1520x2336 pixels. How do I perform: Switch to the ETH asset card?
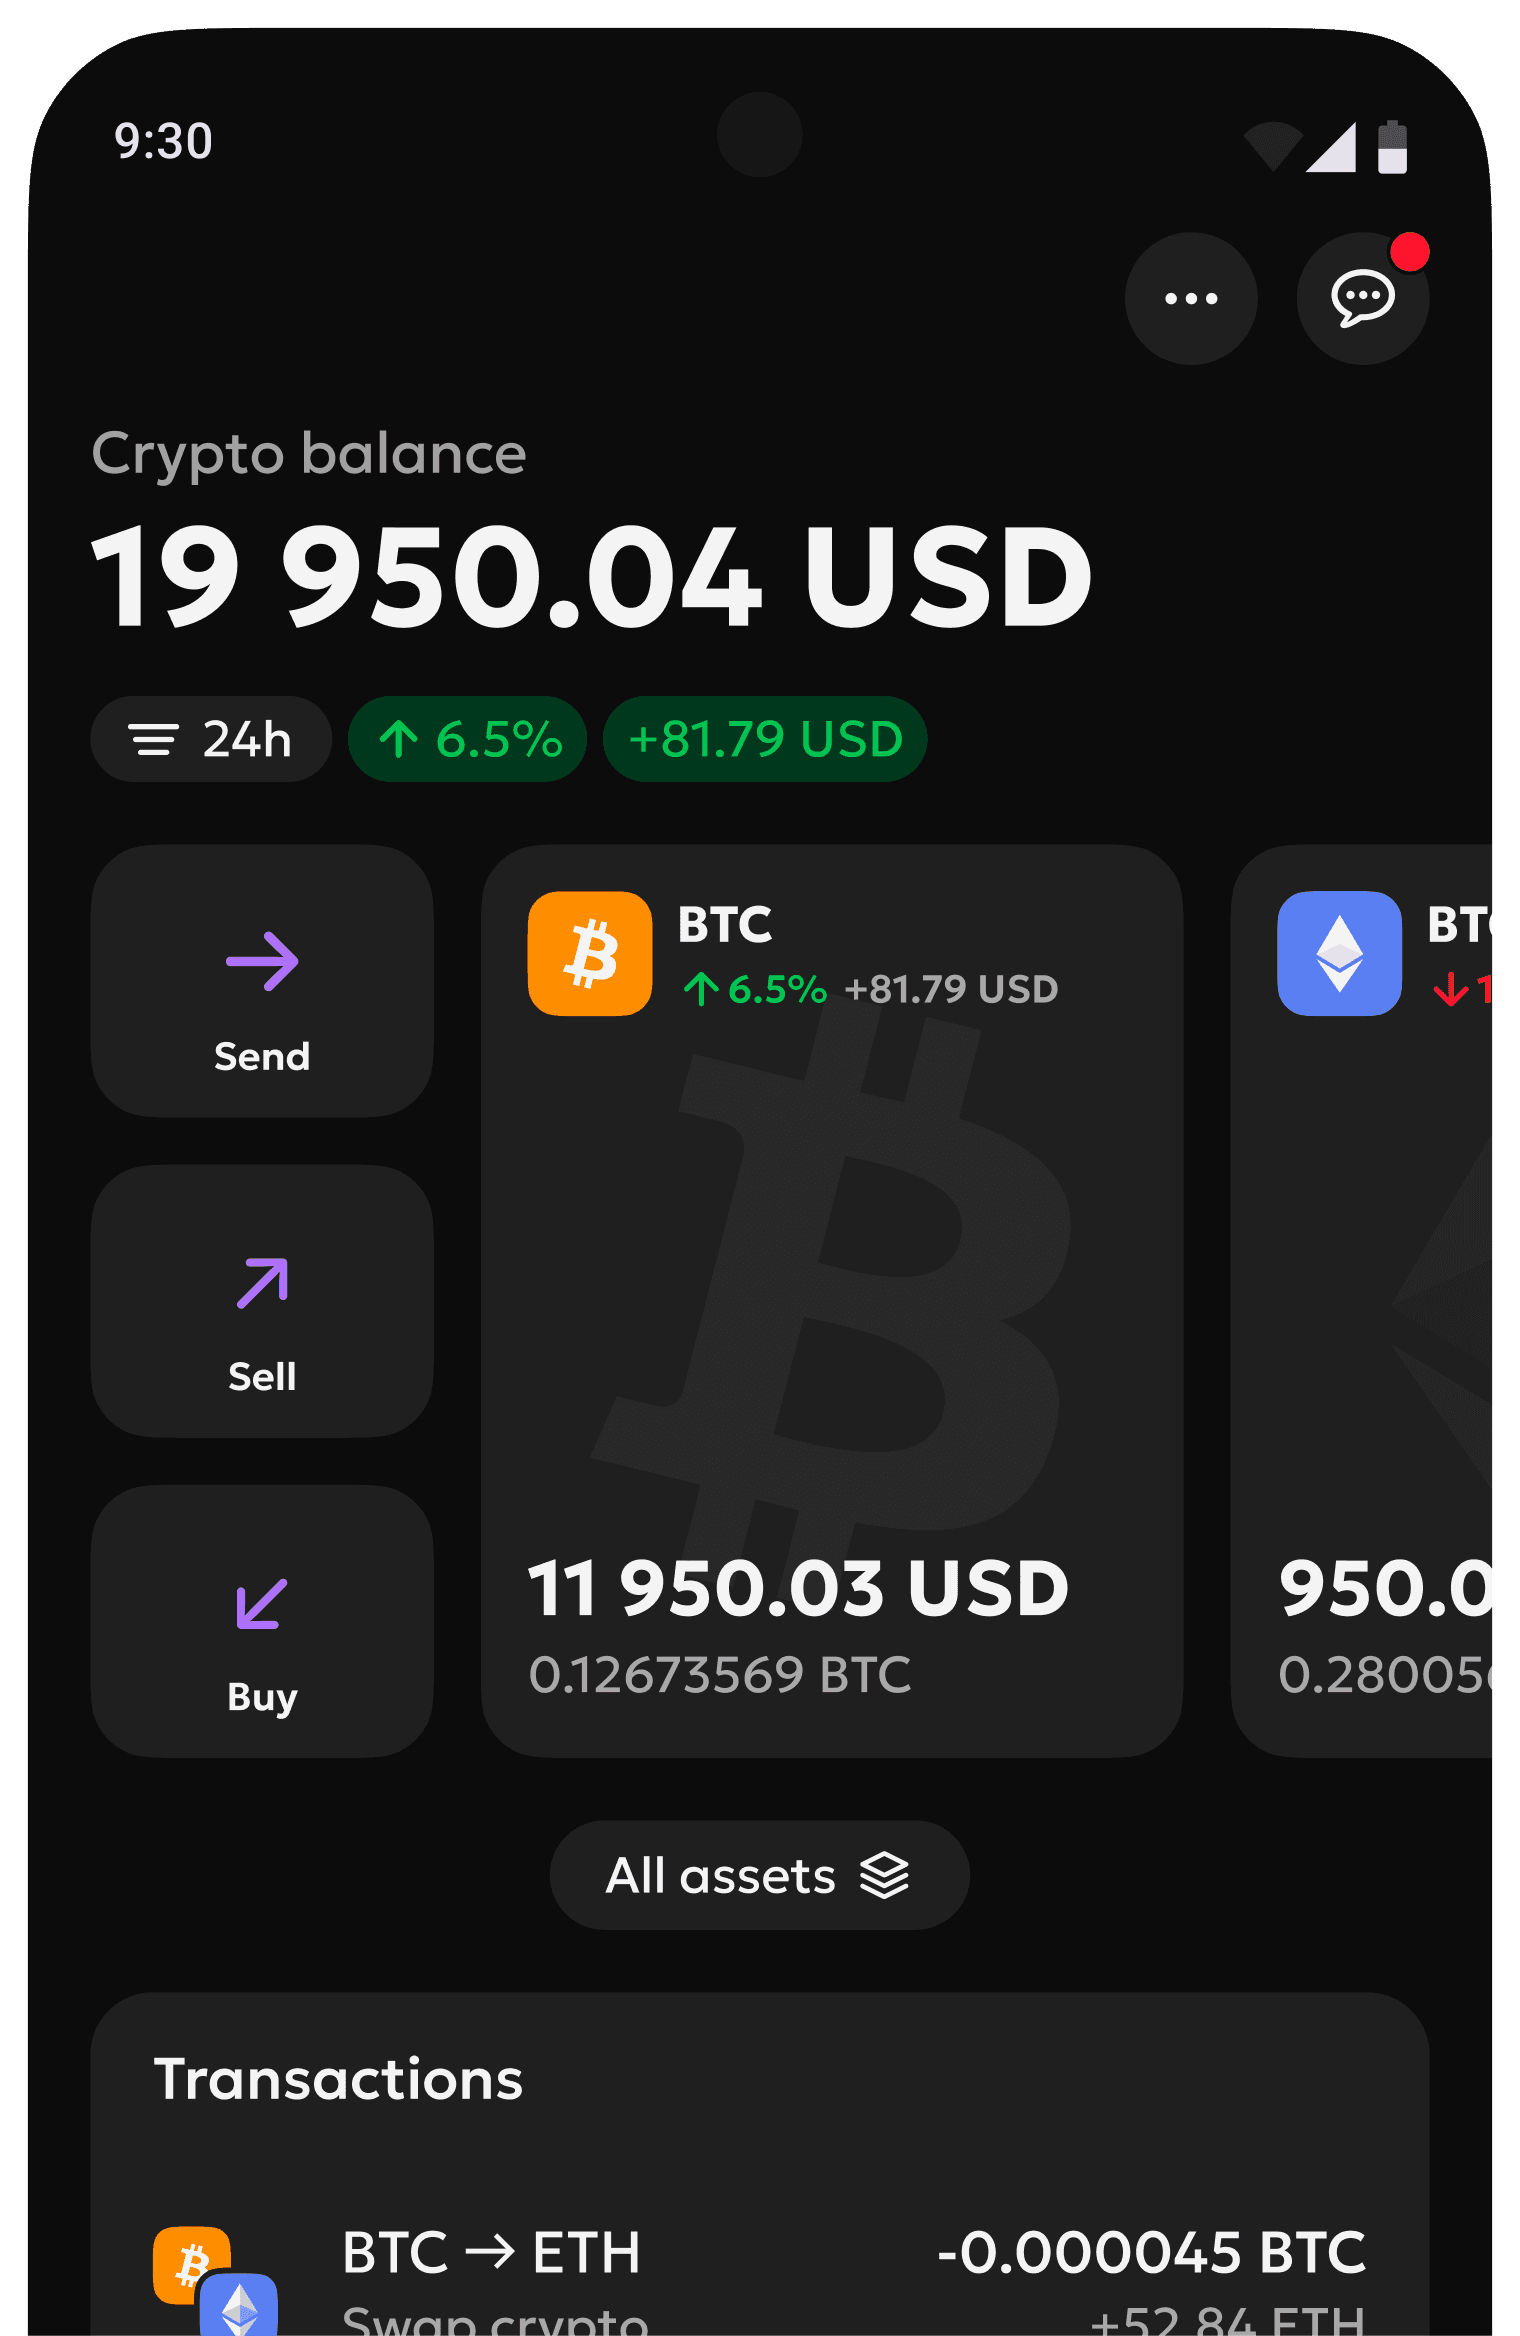click(x=1400, y=1300)
